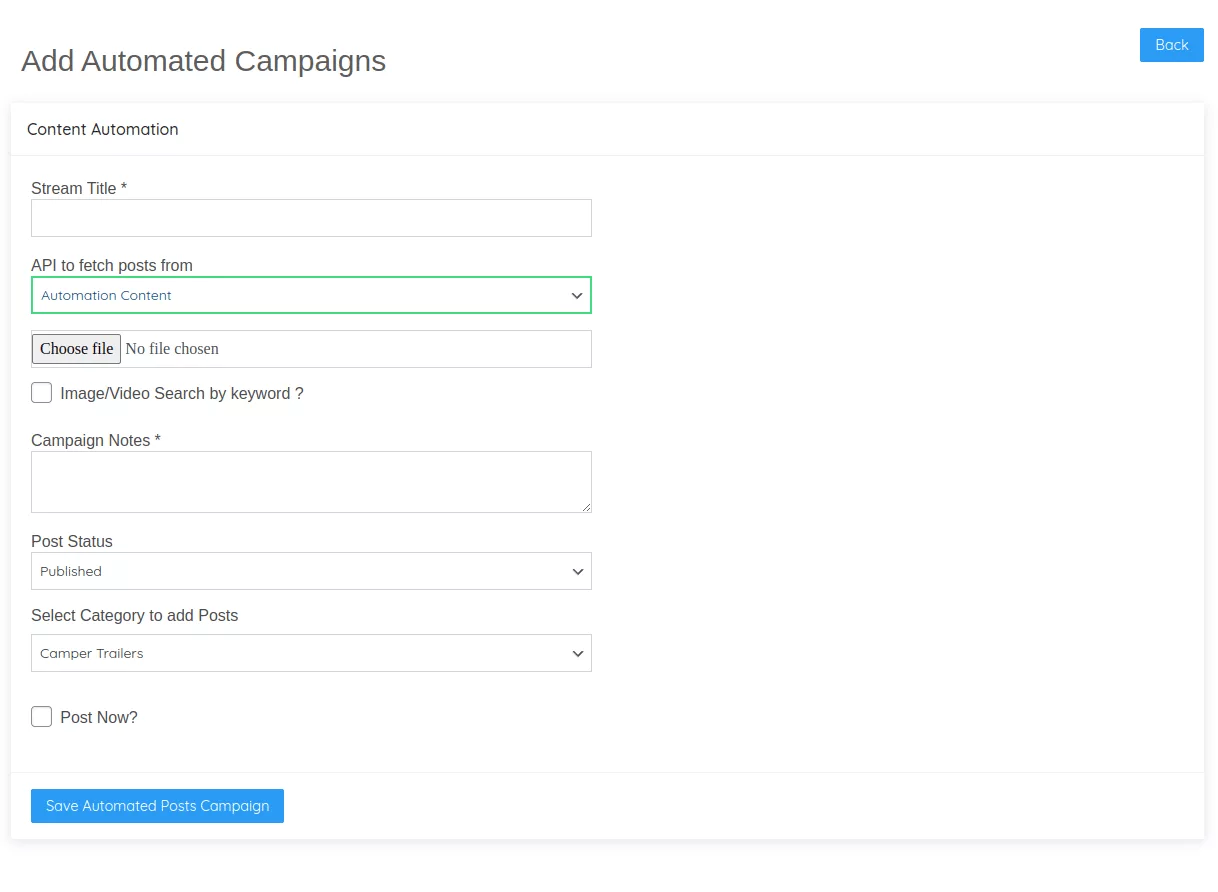Click the 'API to fetch posts from' label
This screenshot has height=892, width=1218.
coord(112,265)
